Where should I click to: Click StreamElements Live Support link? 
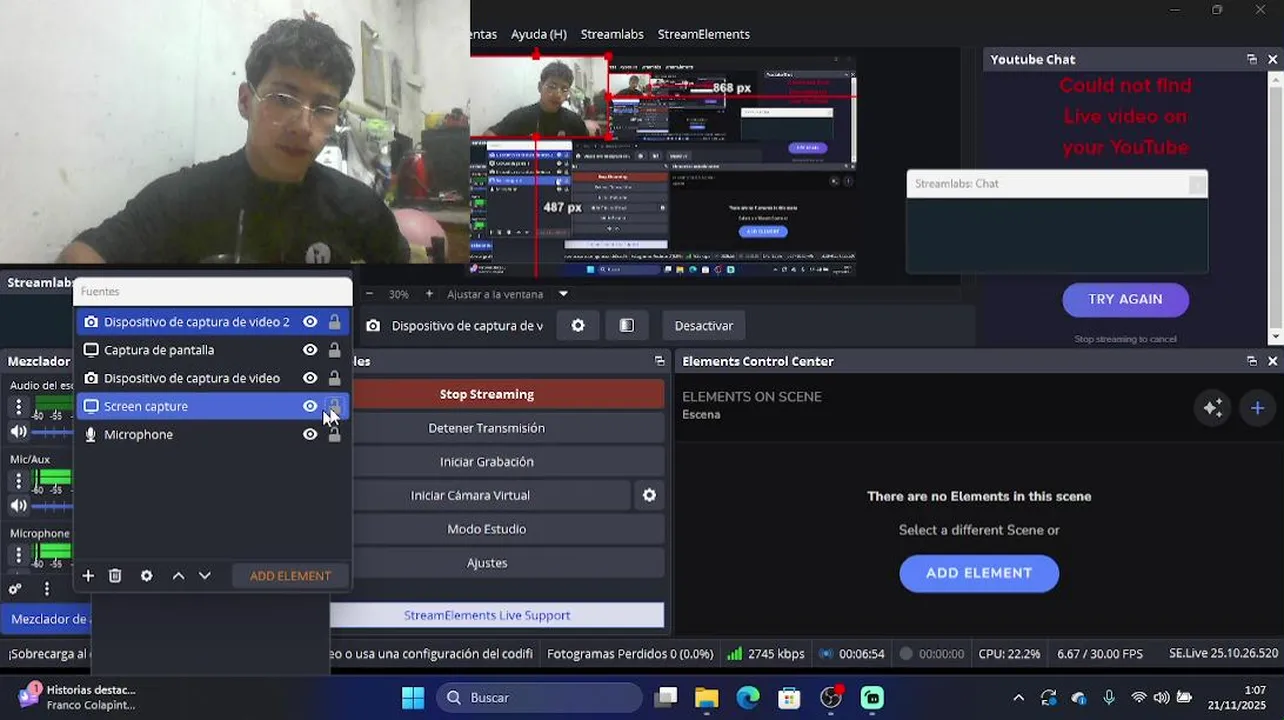pos(497,615)
